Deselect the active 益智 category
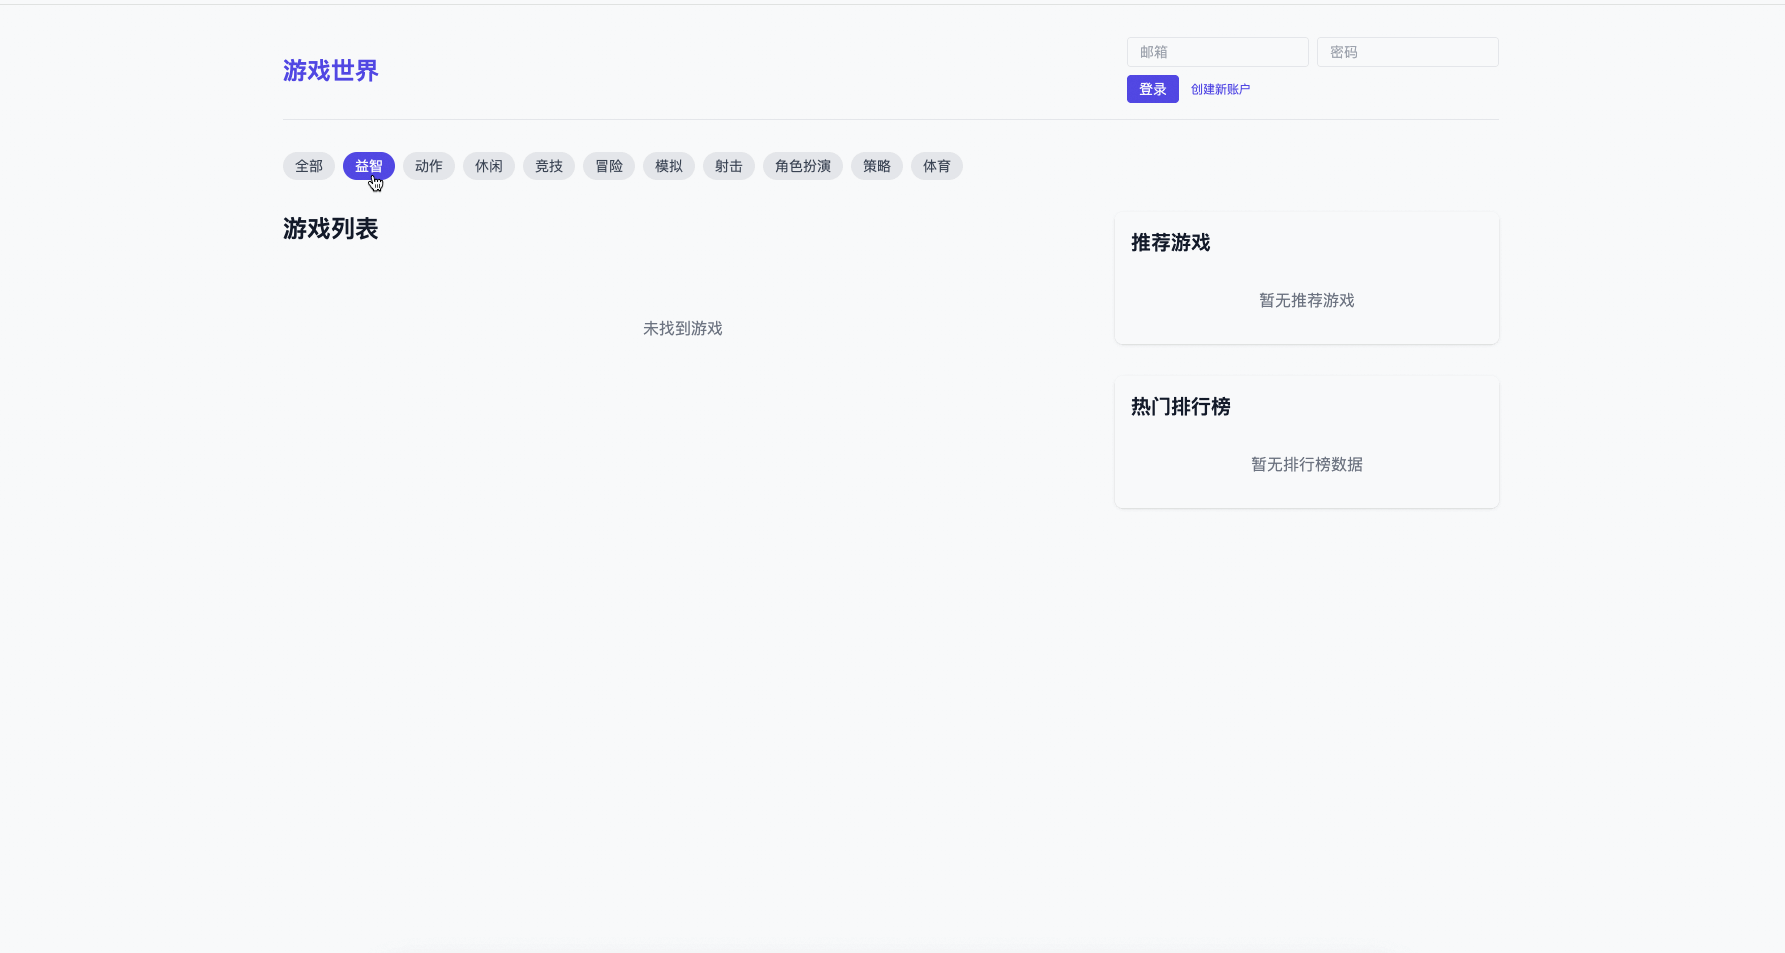The height and width of the screenshot is (953, 1785). tap(368, 166)
